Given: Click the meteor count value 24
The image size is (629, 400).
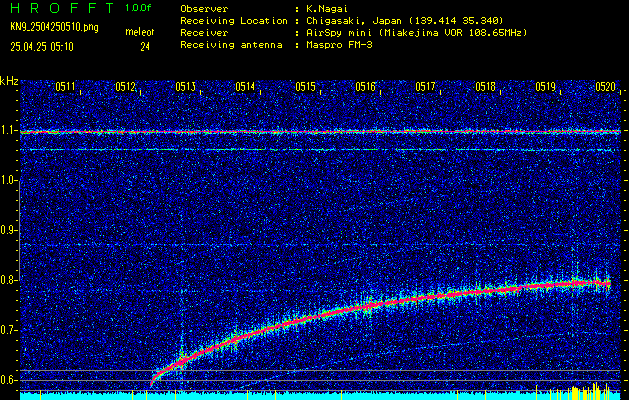Looking at the screenshot, I should [145, 47].
